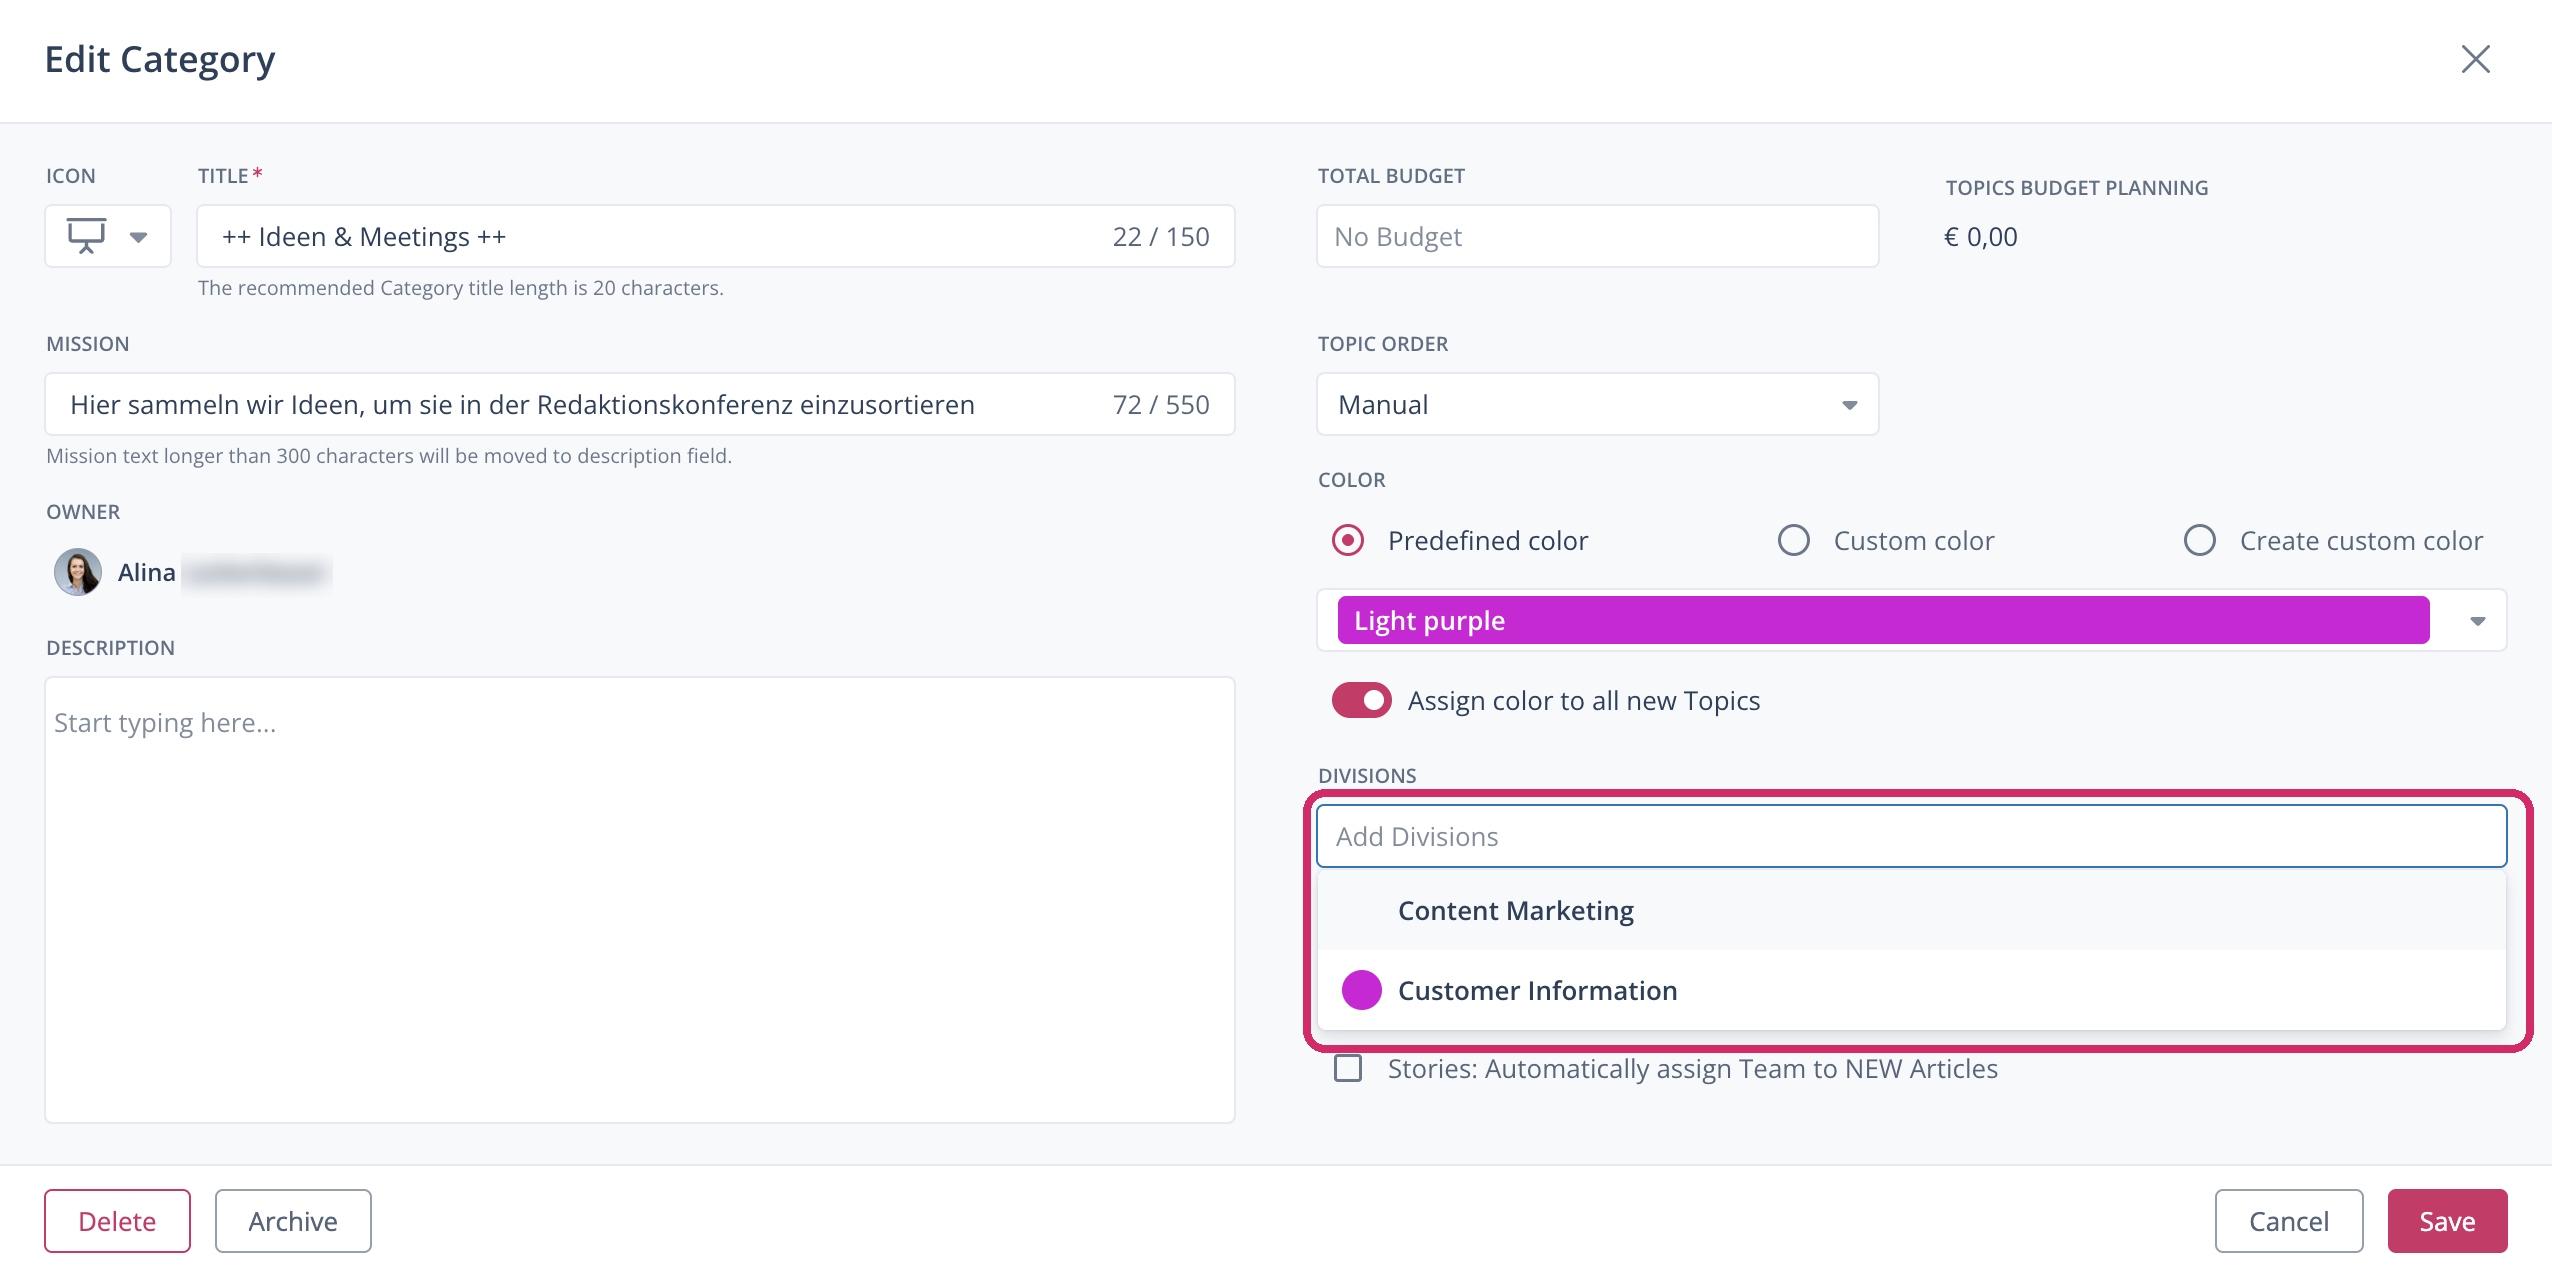
Task: Toggle Assign color to all new Topics
Action: pyautogui.click(x=1361, y=701)
